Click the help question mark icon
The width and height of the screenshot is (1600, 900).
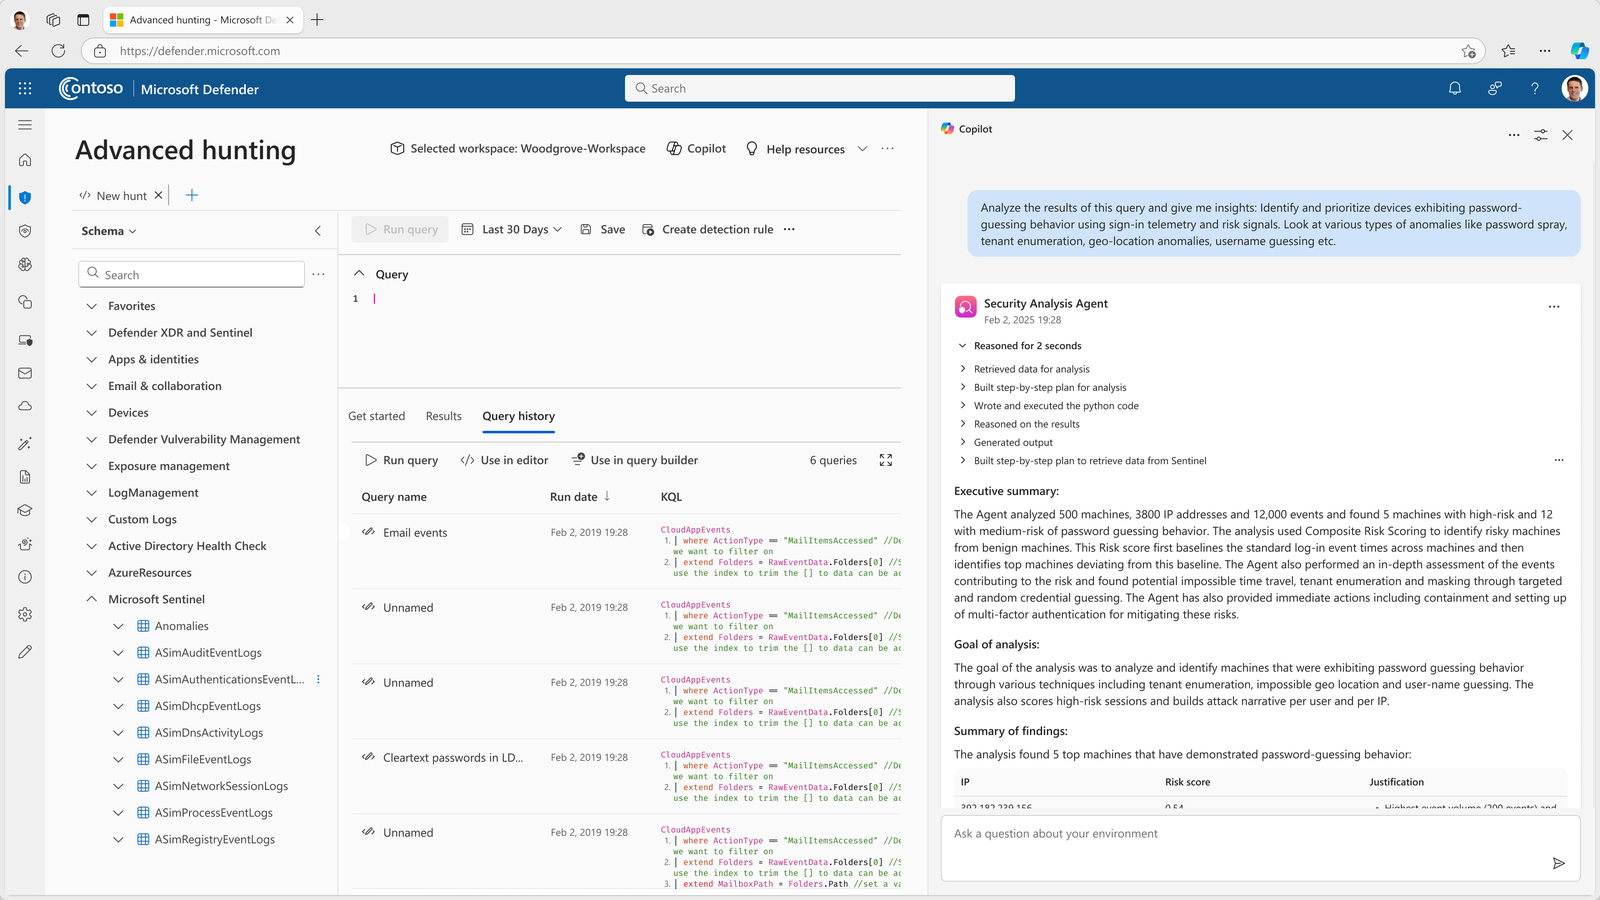click(x=1535, y=89)
